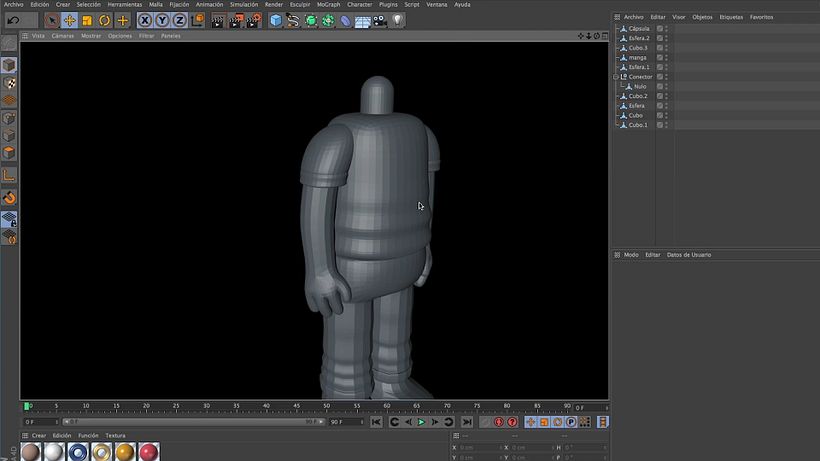
Task: Toggle Z axis lock
Action: [x=179, y=20]
